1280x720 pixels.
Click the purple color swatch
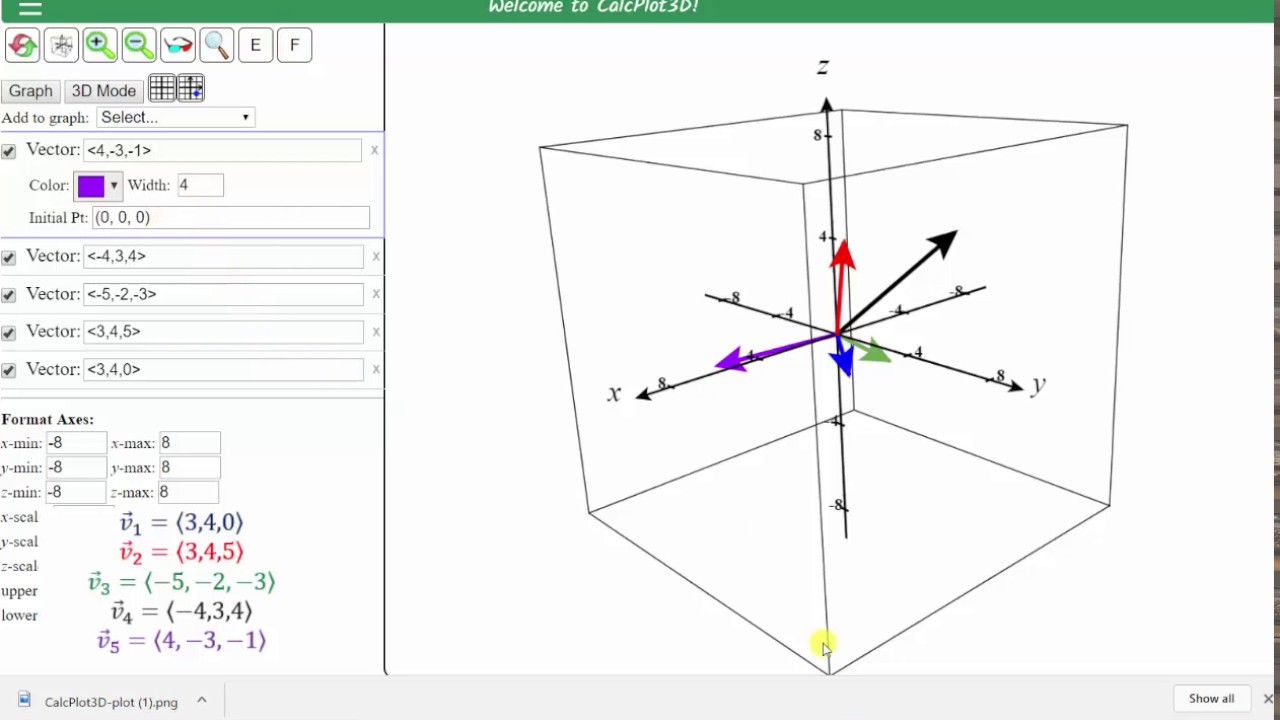pos(90,185)
